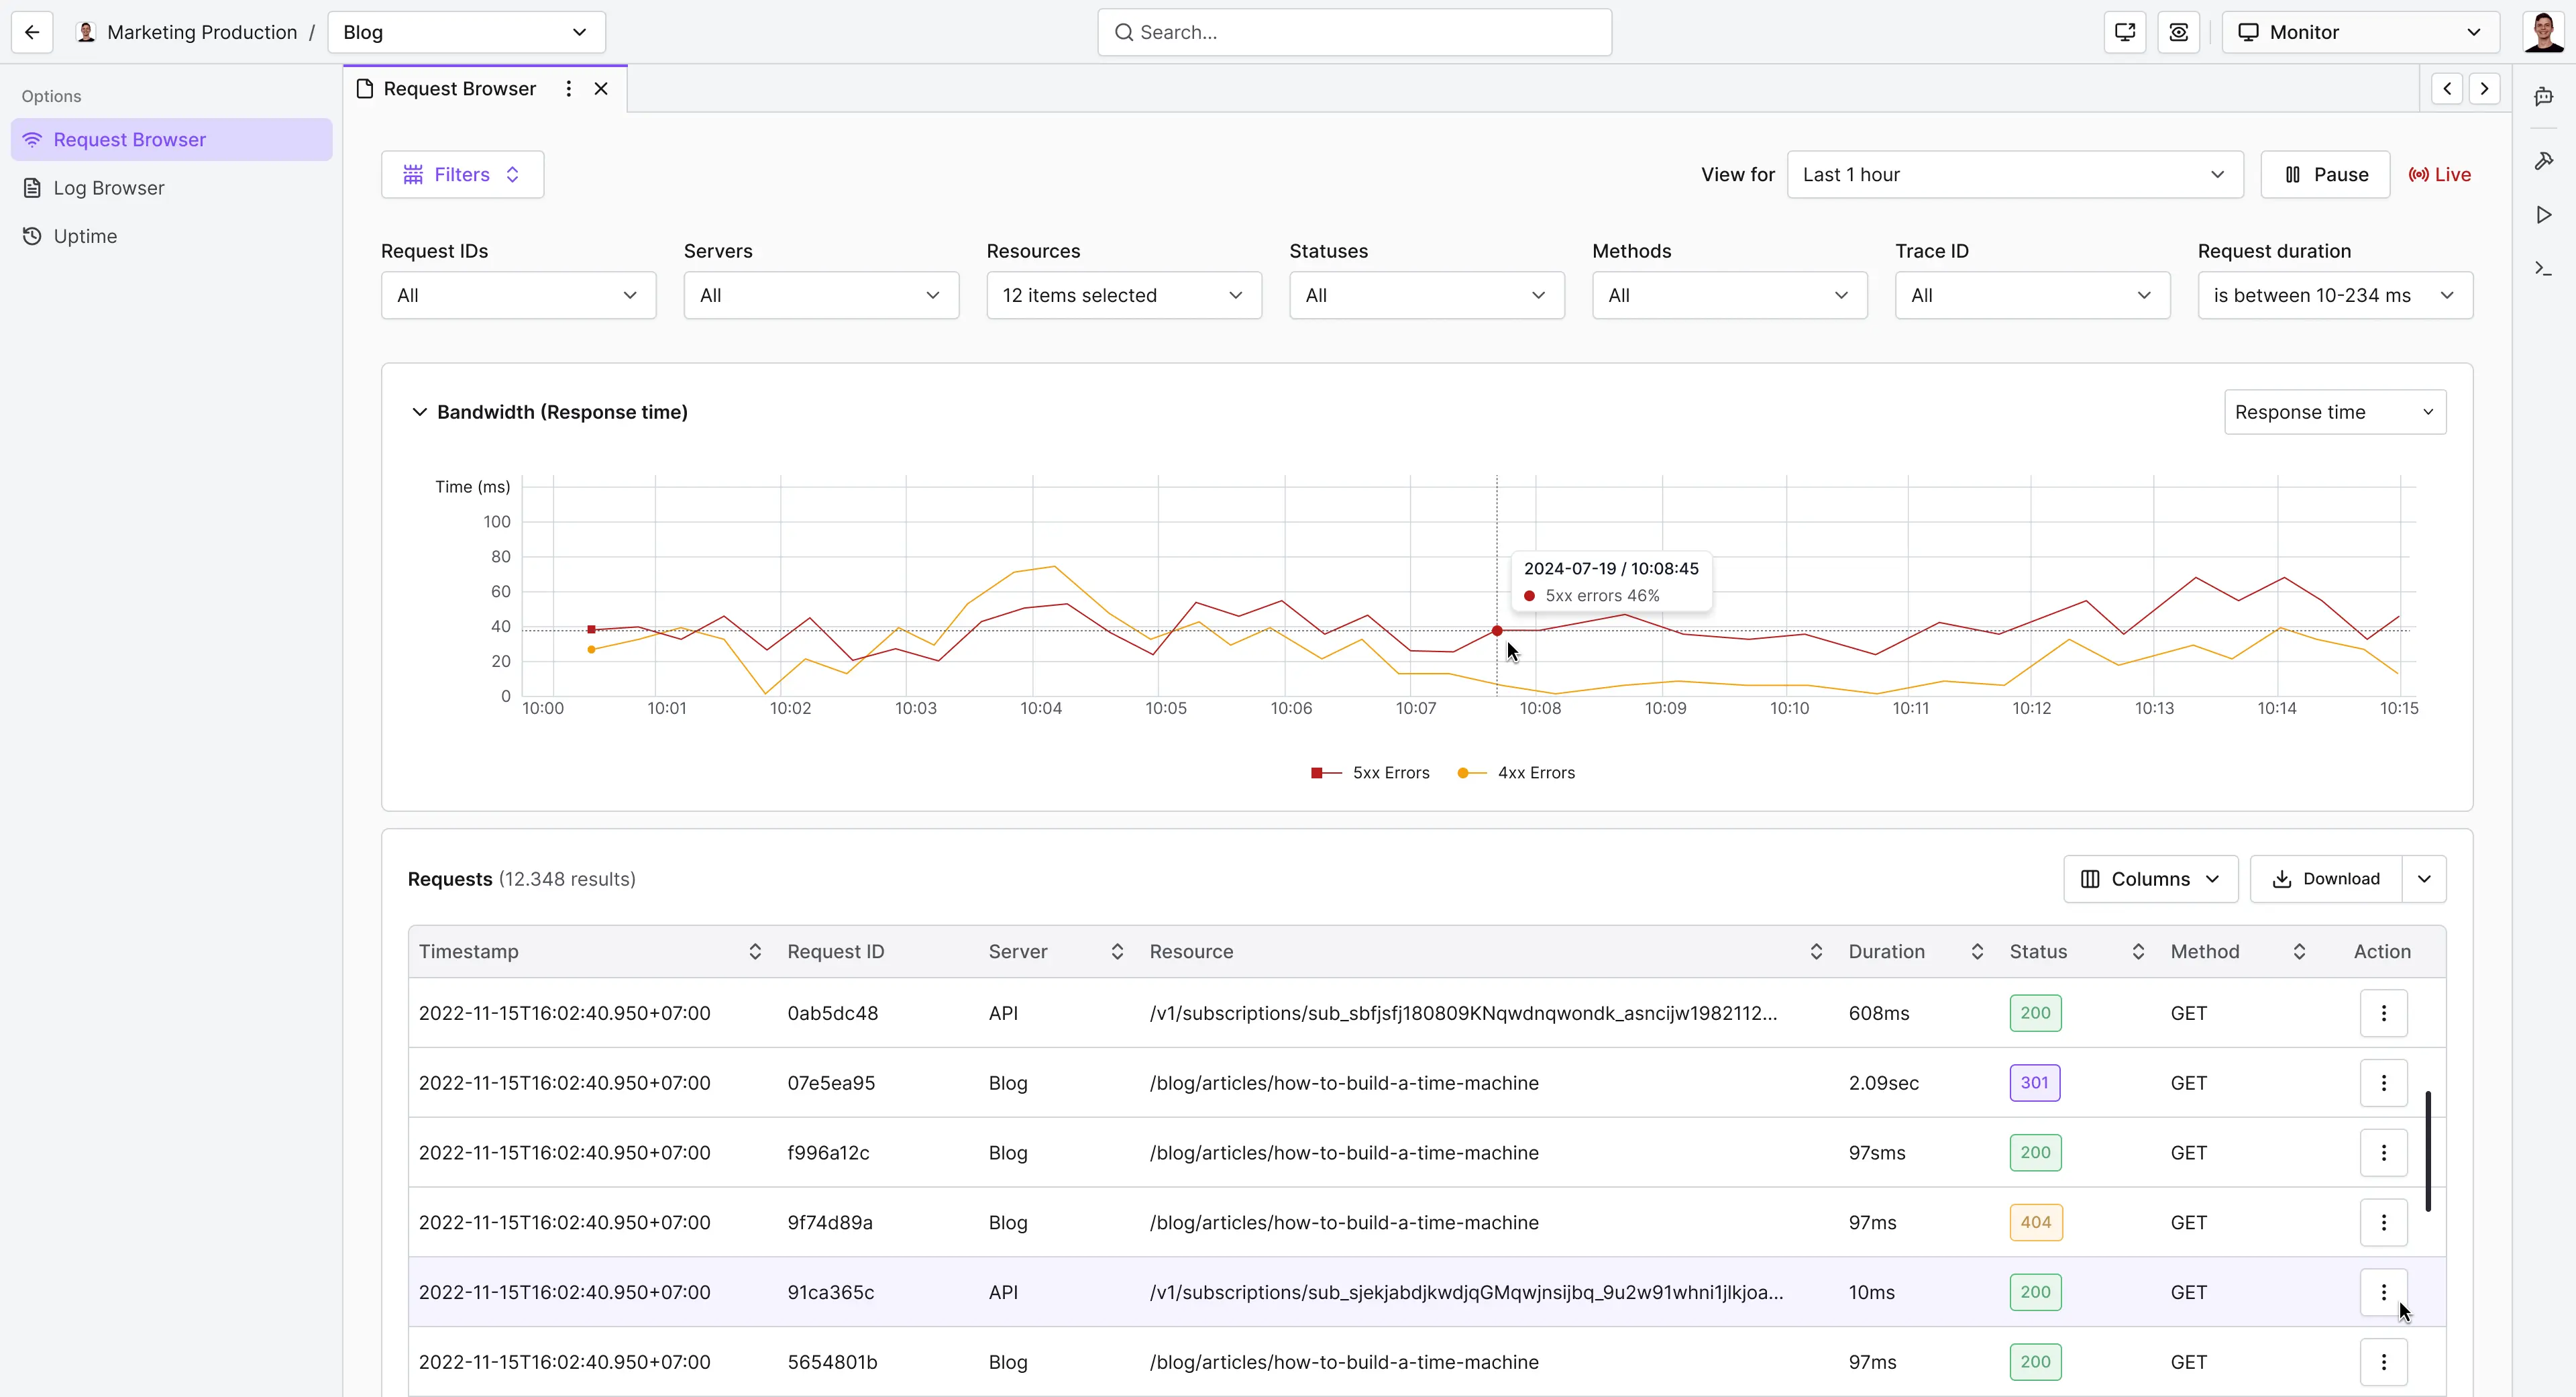Go to next tab with right chevron
2576x1397 pixels.
click(2484, 89)
